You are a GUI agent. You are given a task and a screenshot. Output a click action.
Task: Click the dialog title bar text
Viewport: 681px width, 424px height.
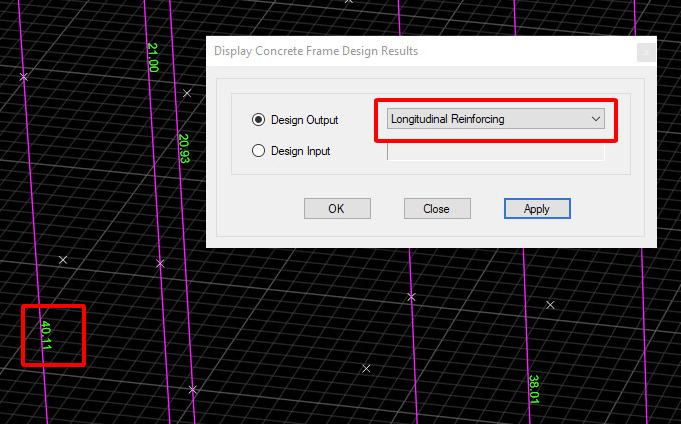[x=316, y=51]
